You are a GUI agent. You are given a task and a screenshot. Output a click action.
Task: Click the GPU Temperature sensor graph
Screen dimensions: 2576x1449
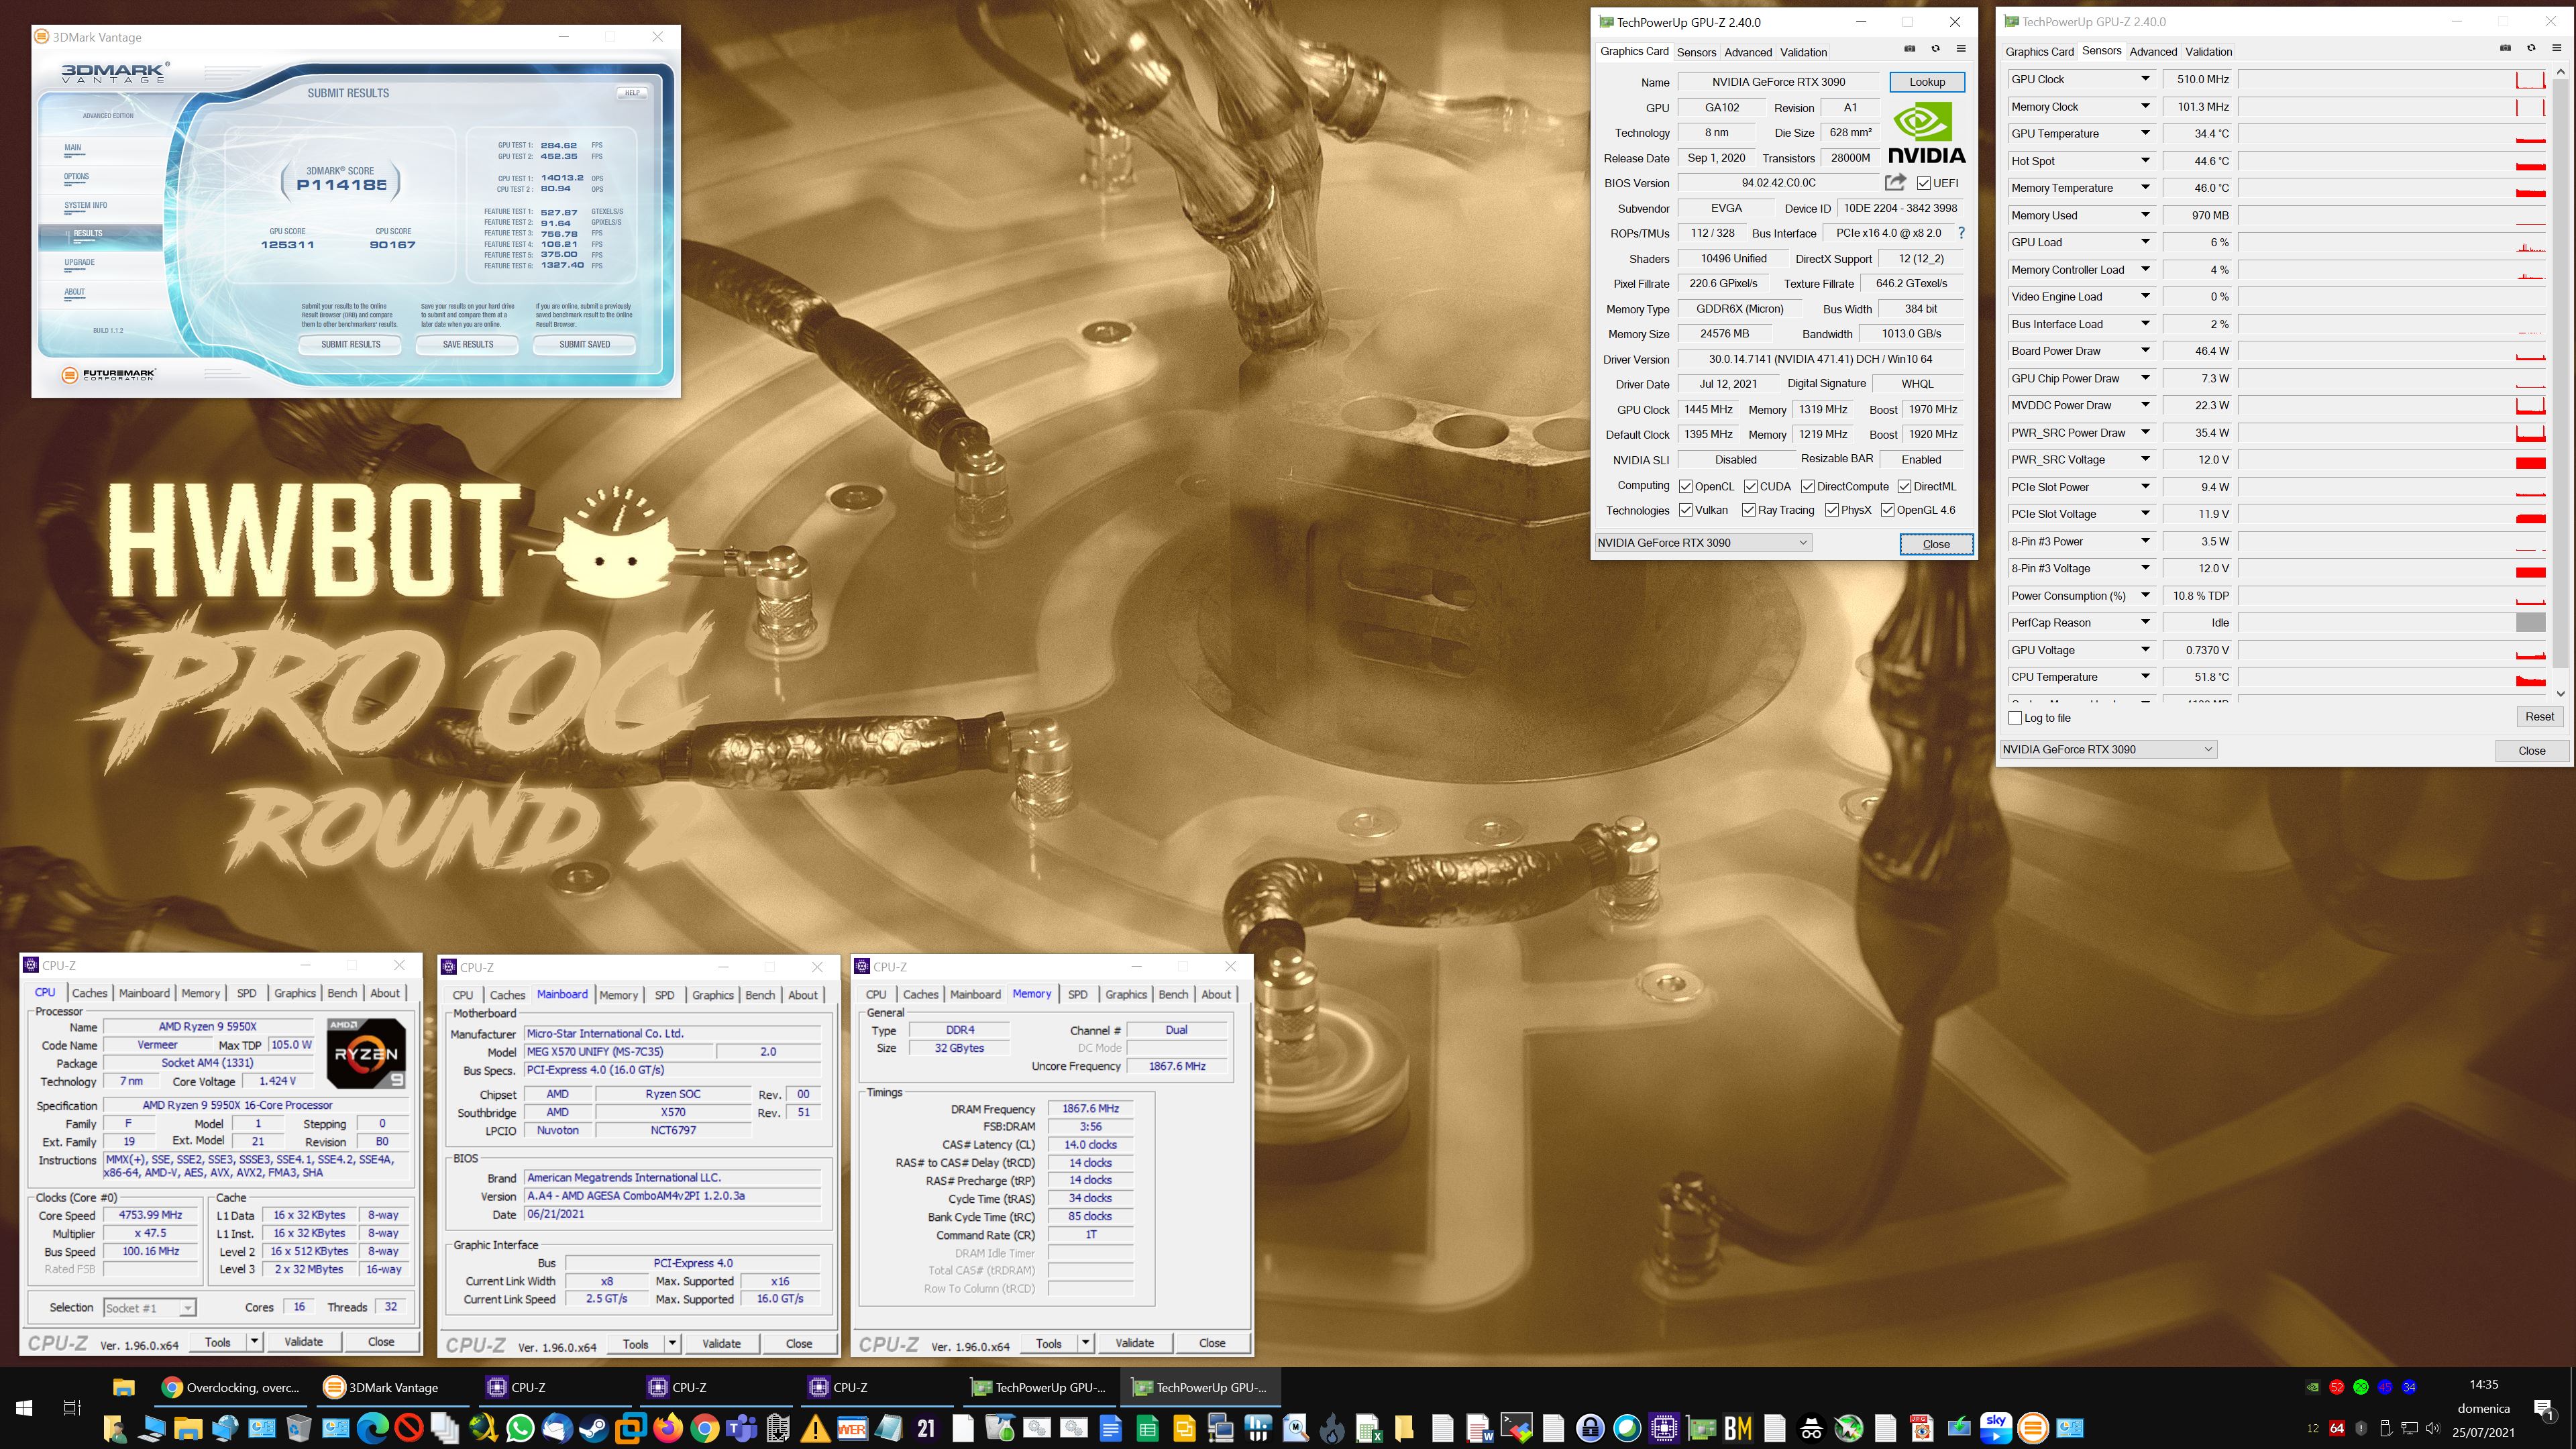(x=2392, y=134)
